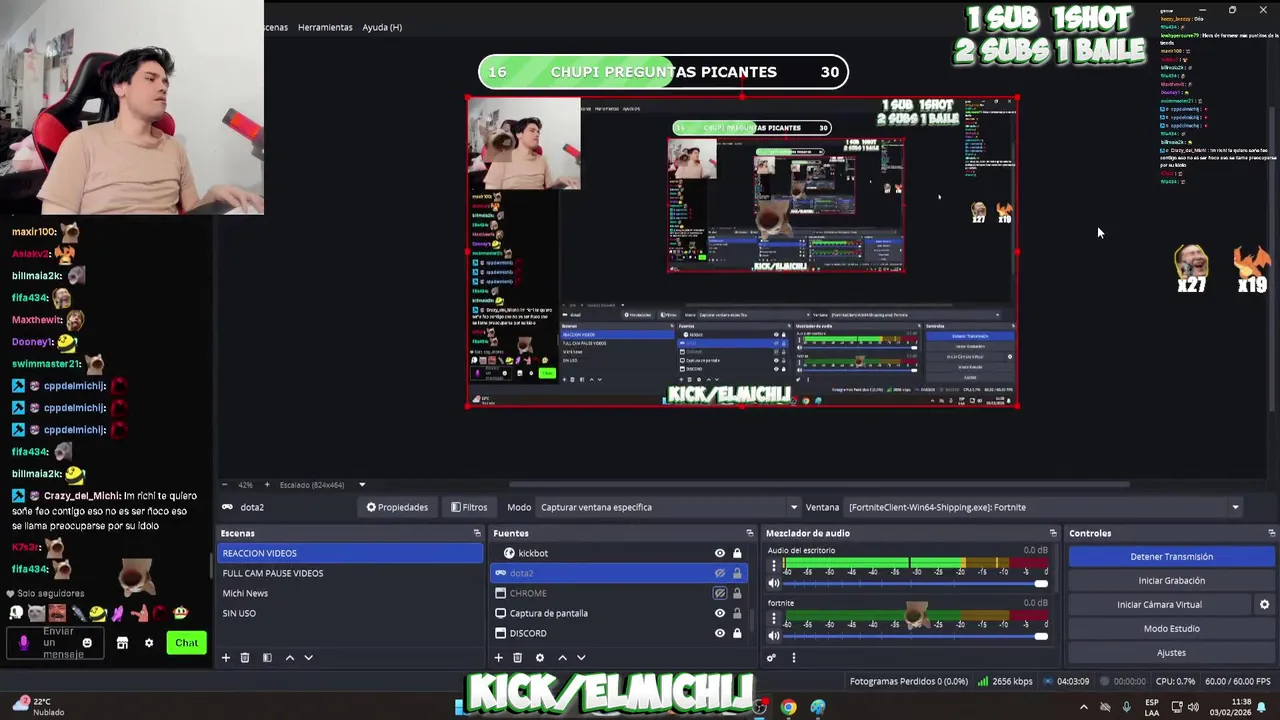The image size is (1280, 720).
Task: Add a new source in Fuentes
Action: tap(498, 658)
